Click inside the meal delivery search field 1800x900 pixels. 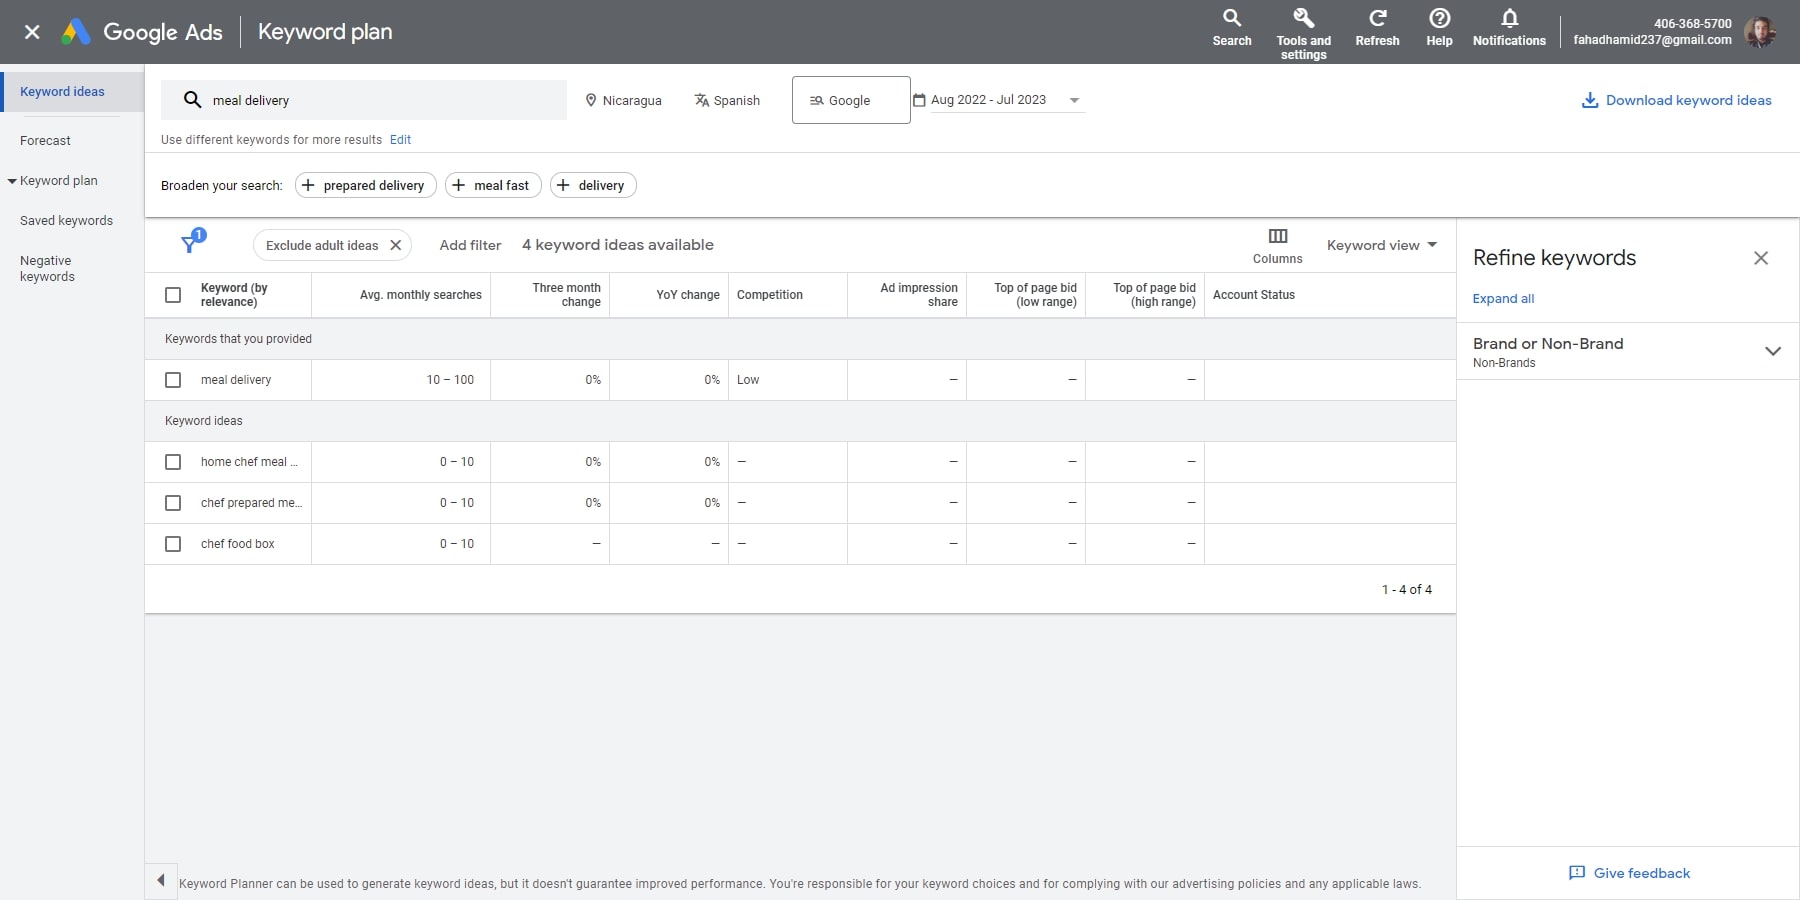point(365,100)
